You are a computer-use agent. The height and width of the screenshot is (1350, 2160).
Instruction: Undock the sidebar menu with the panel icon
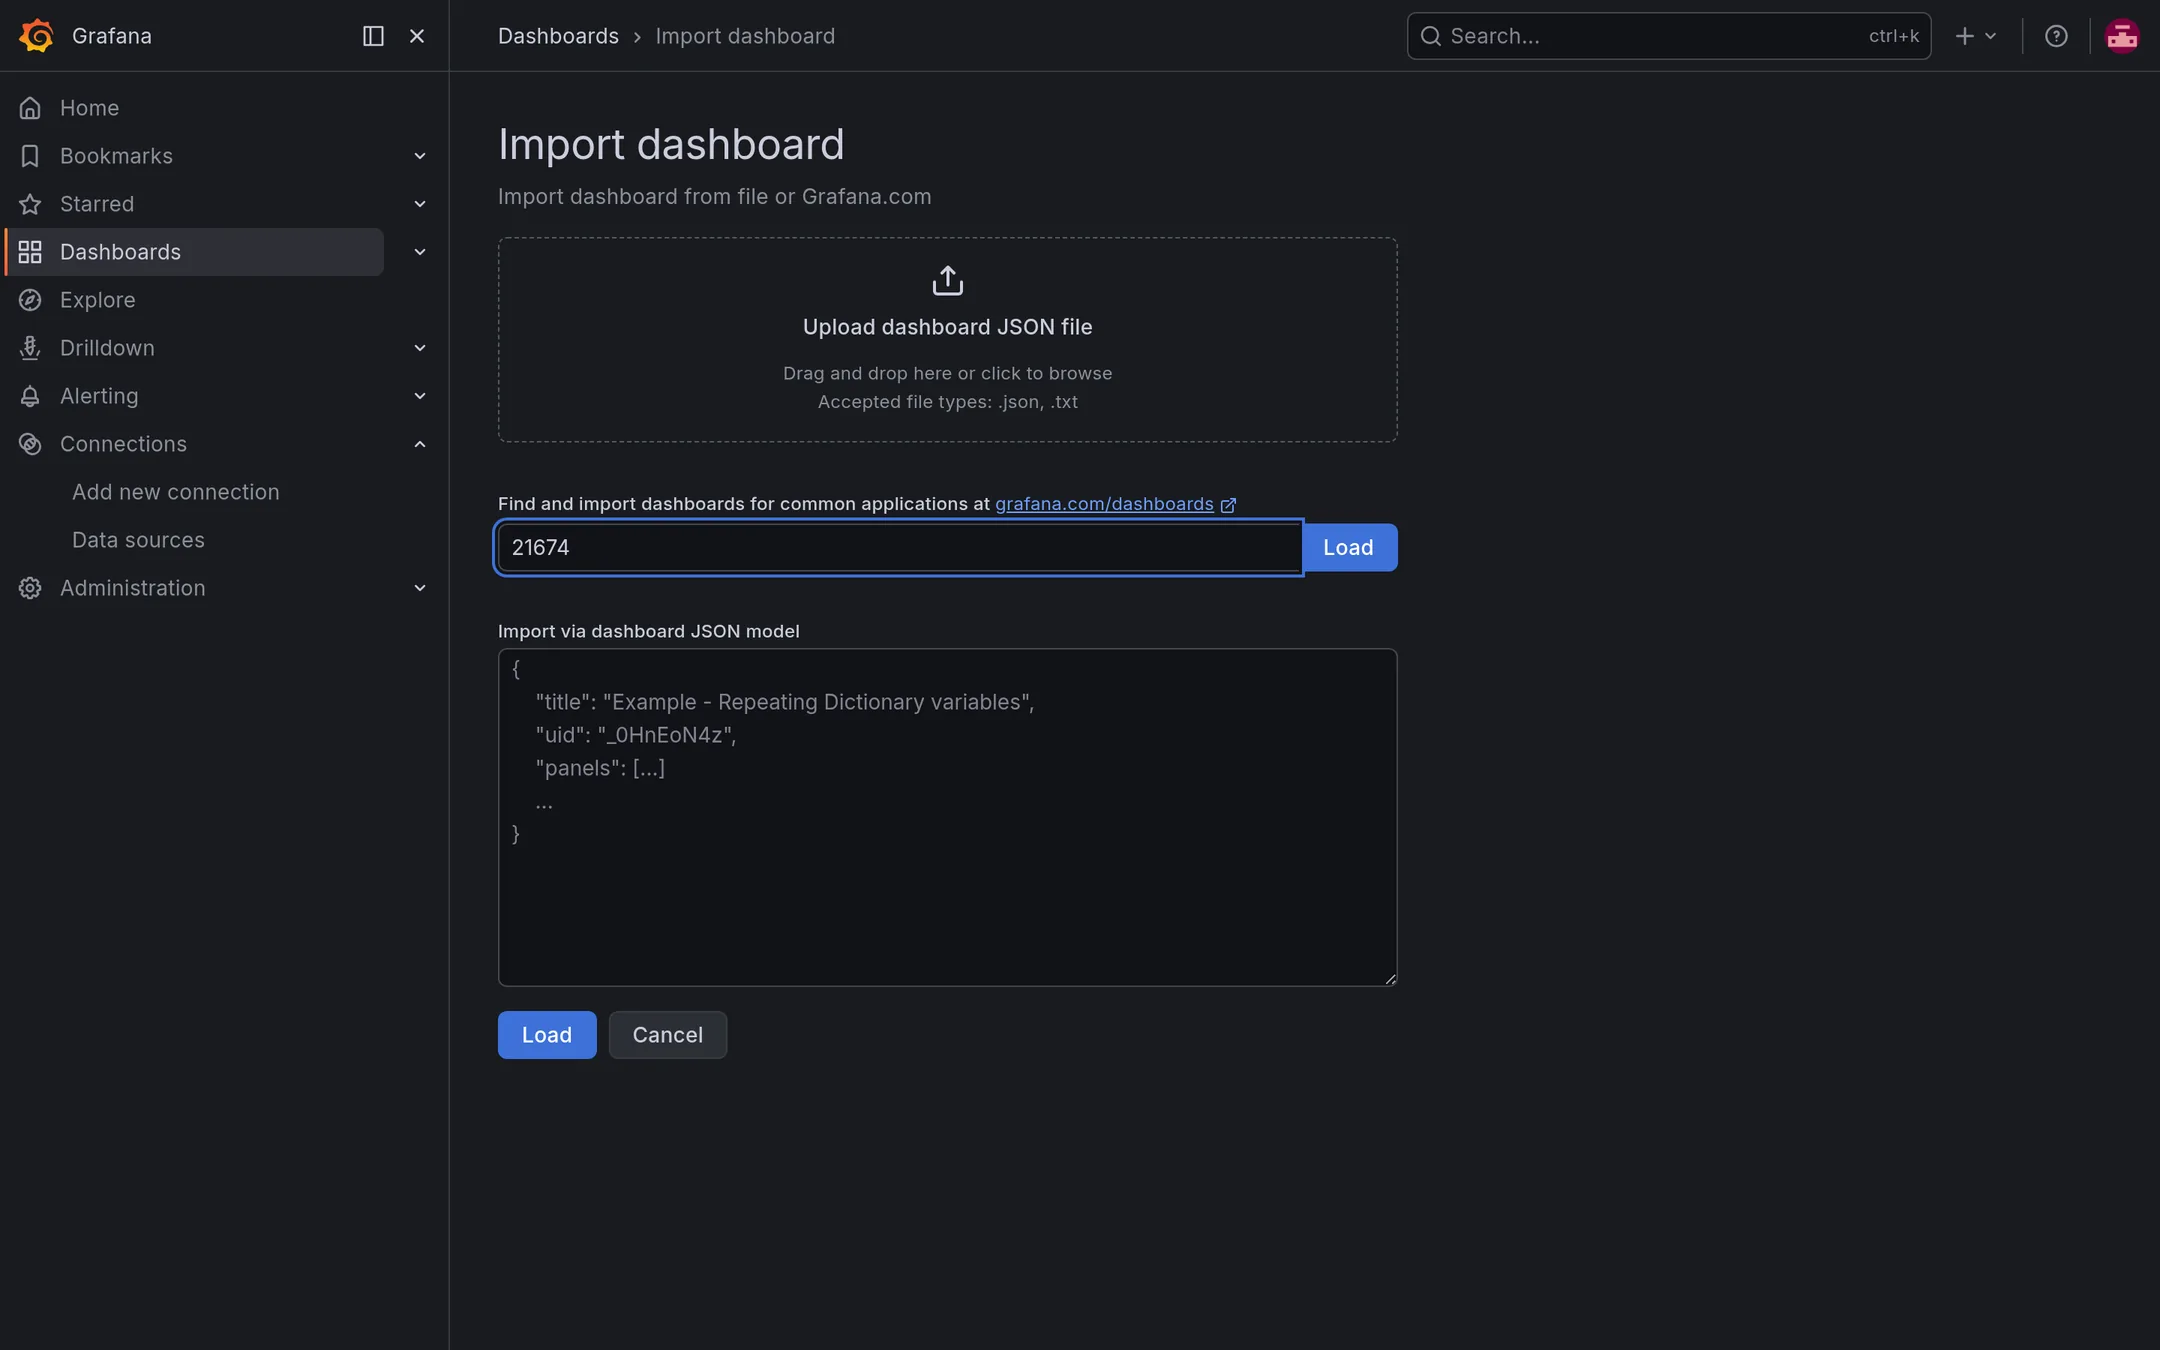pyautogui.click(x=373, y=36)
